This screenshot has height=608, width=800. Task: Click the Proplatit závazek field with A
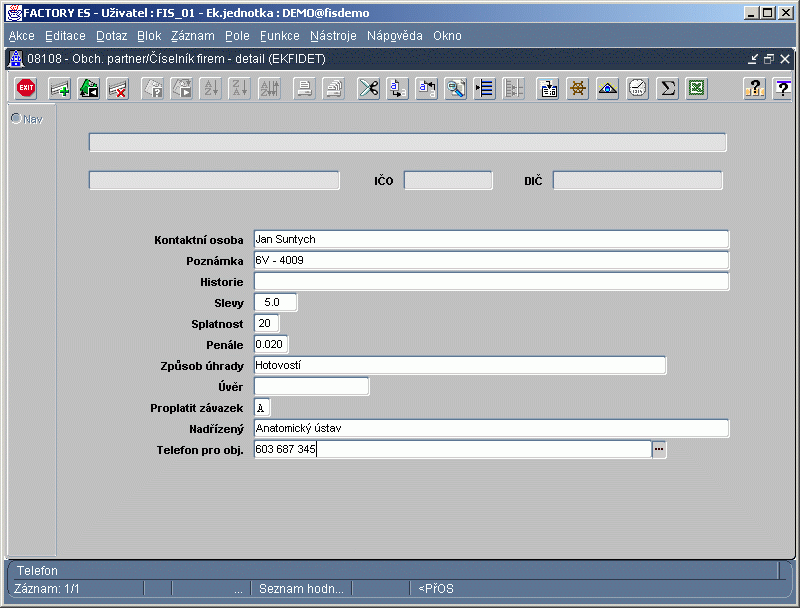[262, 408]
